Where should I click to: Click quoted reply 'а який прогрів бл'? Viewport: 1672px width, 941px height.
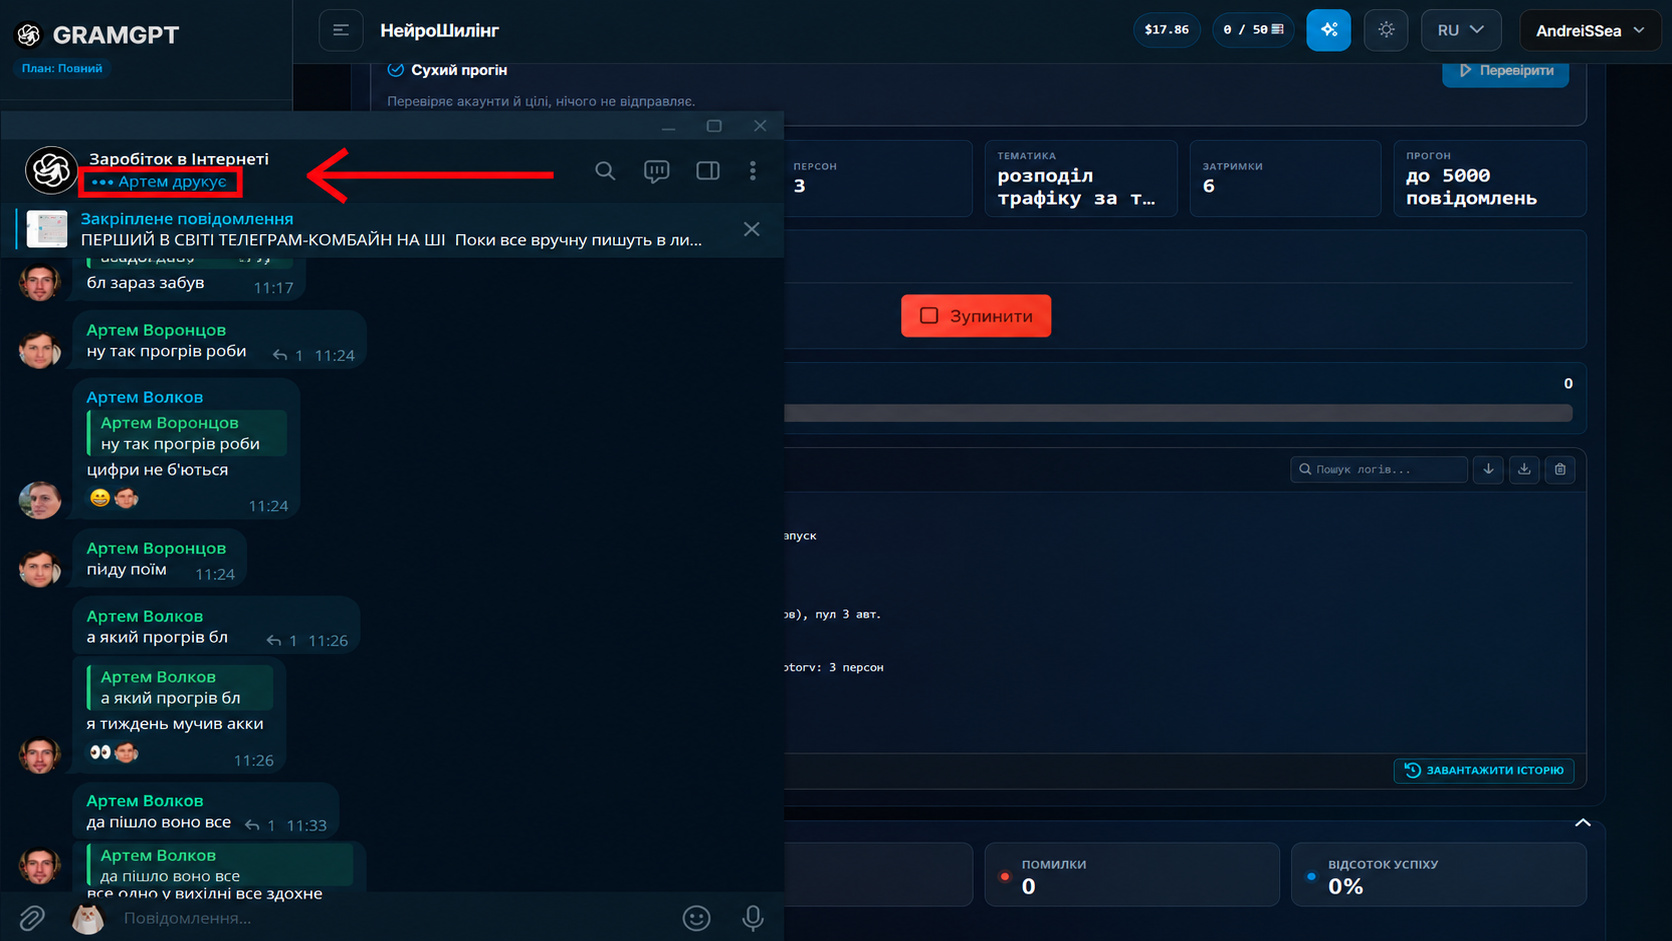180,687
